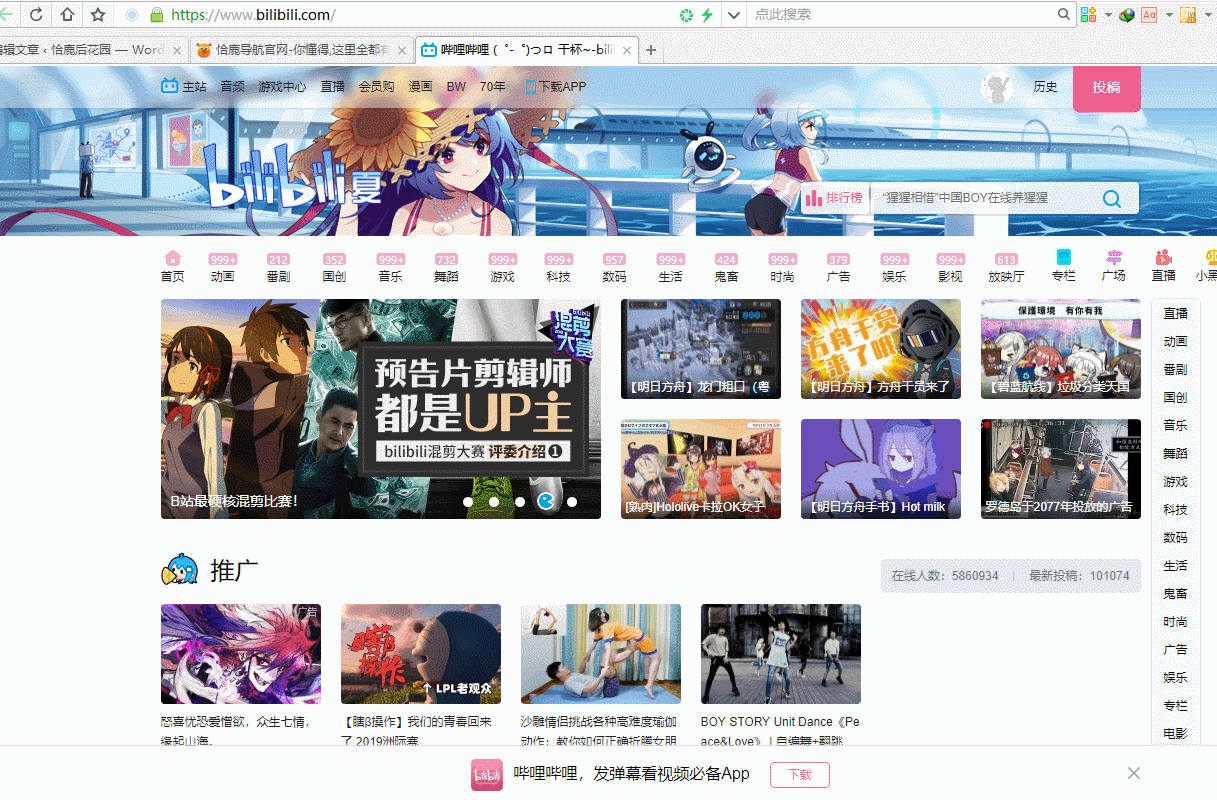Click 下载APP phone link
Viewport: 1217px width, 800px height.
(x=555, y=87)
